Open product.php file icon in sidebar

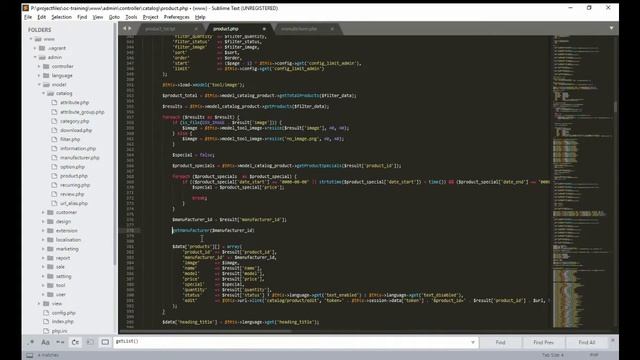point(54,176)
